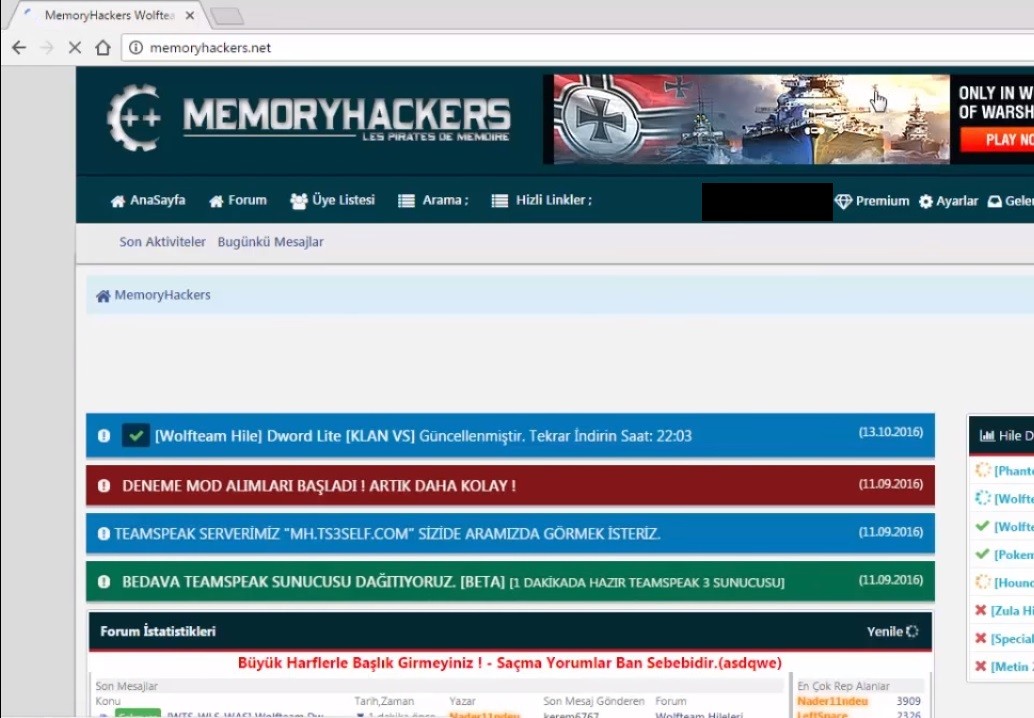Image resolution: width=1034 pixels, height=718 pixels.
Task: Click exclamation icon on BEDAVA TEAMSPEAK bar
Action: pyautogui.click(x=104, y=582)
